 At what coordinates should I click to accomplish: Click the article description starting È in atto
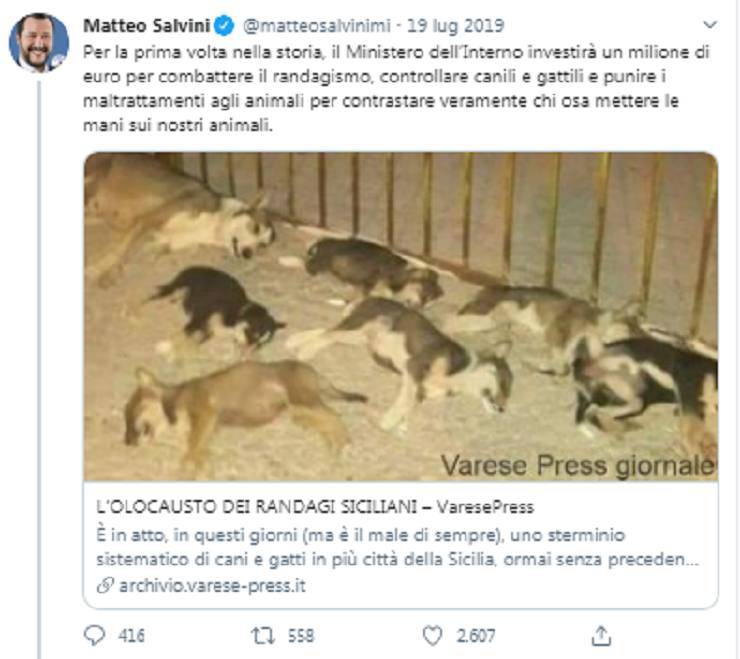tap(397, 548)
